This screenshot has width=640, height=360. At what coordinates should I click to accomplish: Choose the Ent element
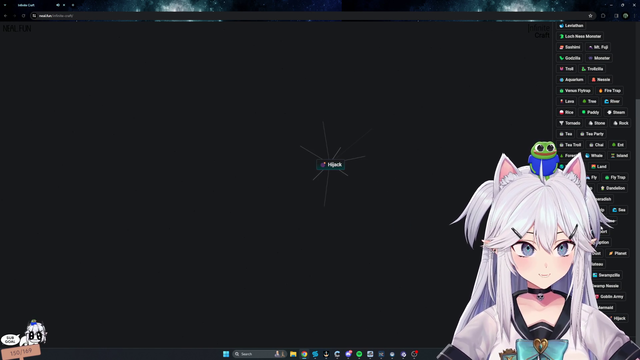click(618, 145)
